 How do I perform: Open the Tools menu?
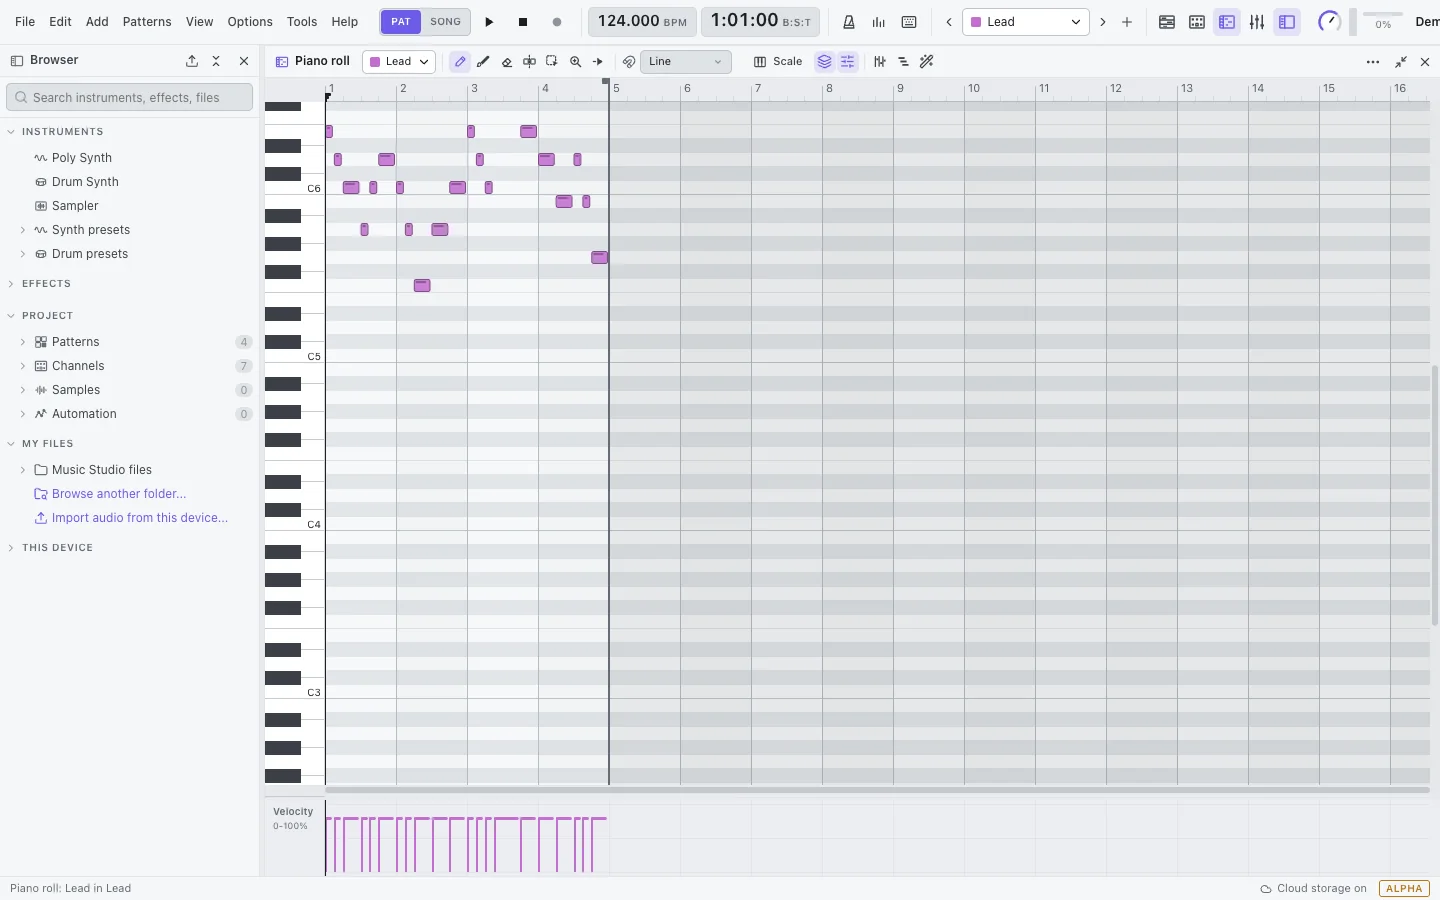[302, 22]
